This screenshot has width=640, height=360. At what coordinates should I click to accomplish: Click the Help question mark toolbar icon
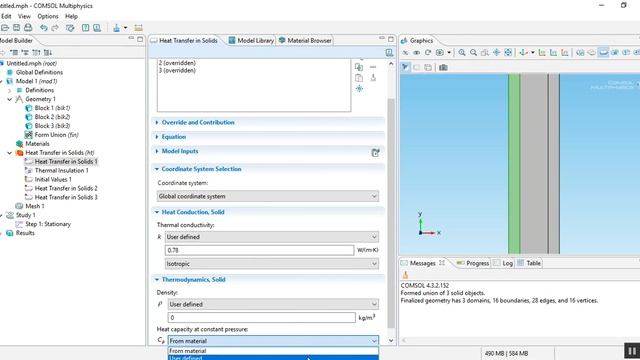(x=85, y=28)
